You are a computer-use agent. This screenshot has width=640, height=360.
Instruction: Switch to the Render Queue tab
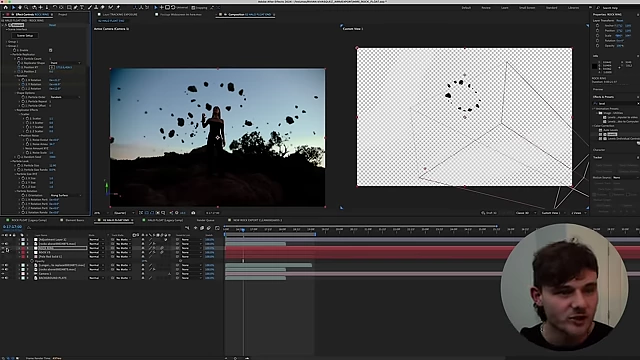(x=205, y=220)
